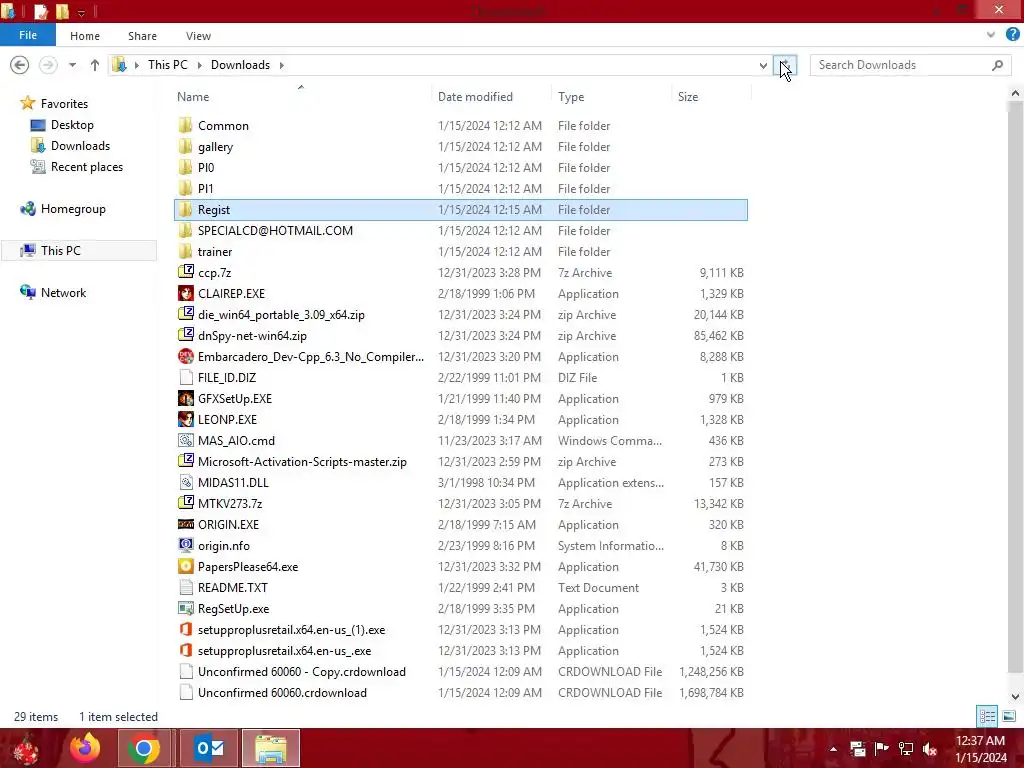
Task: Switch to the Share ribbon tab
Action: (142, 36)
